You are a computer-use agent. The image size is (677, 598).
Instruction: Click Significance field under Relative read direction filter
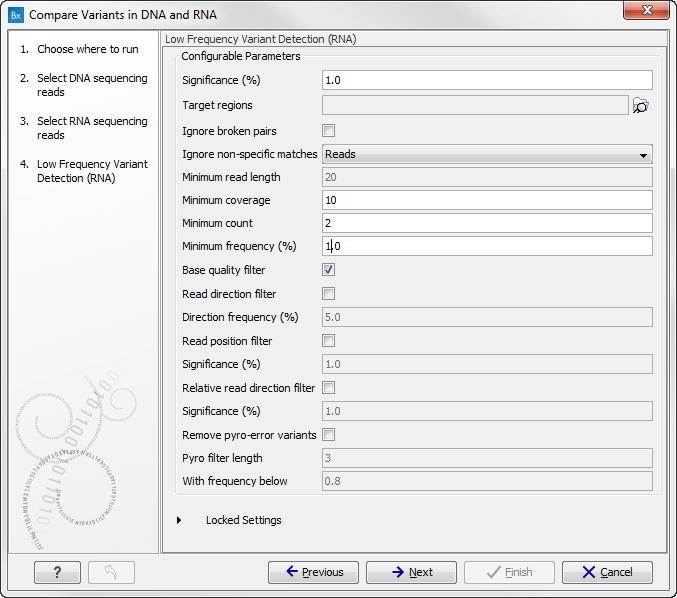click(487, 411)
